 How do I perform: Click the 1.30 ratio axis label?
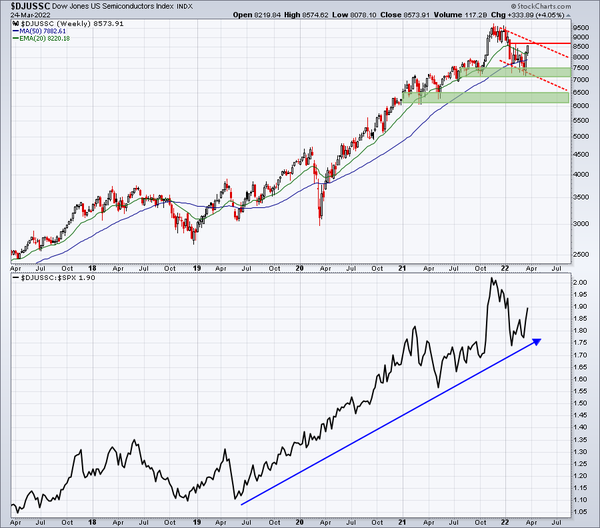[580, 452]
